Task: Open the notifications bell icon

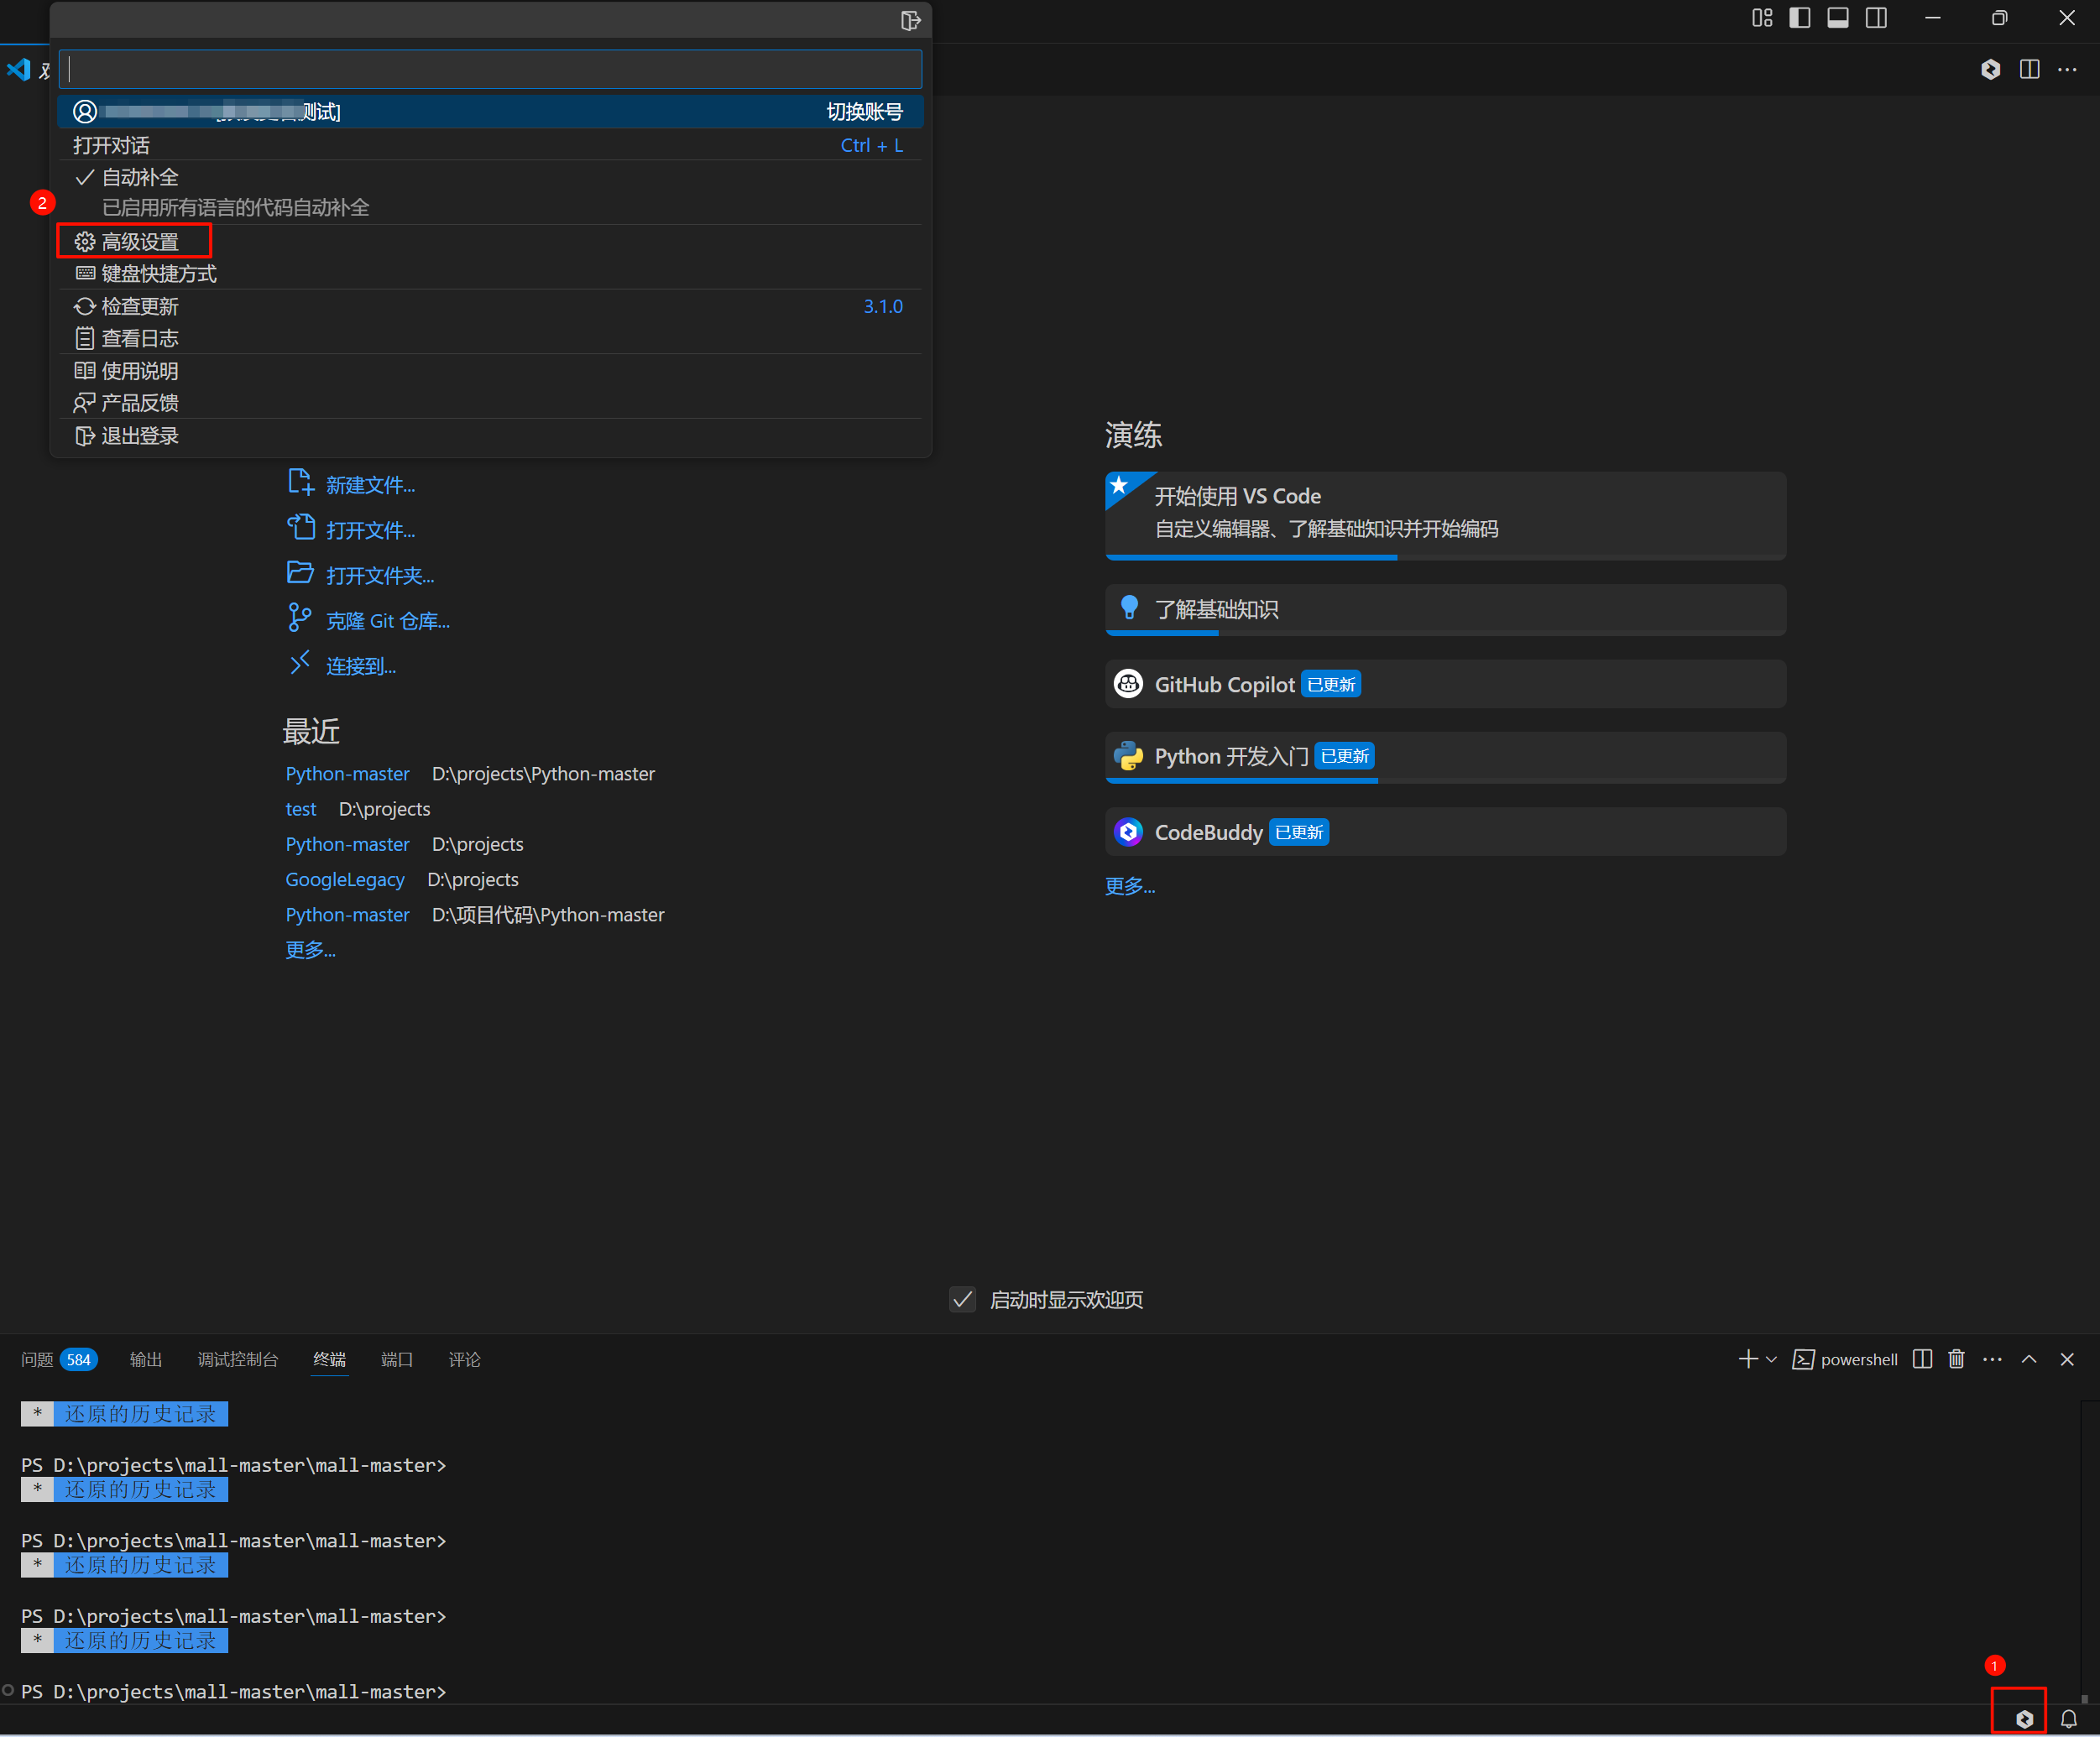Action: 2068,1719
